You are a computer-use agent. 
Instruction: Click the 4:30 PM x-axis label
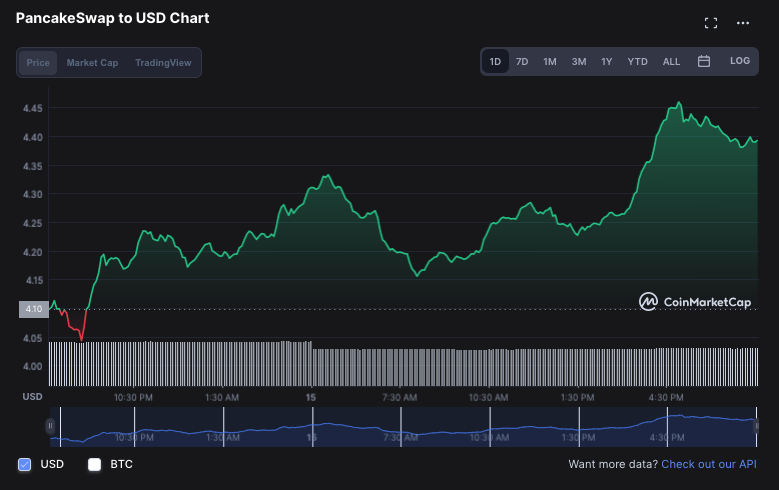(x=666, y=398)
